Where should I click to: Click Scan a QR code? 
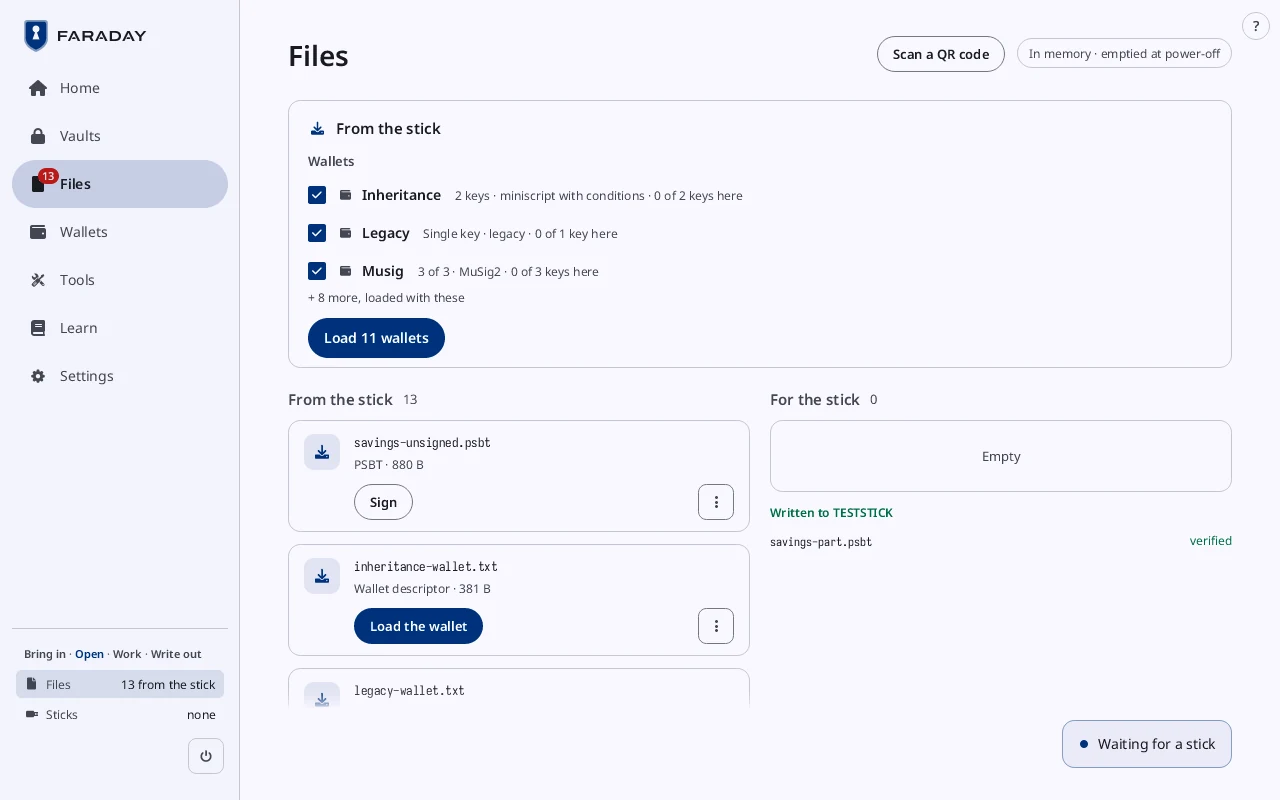941,54
